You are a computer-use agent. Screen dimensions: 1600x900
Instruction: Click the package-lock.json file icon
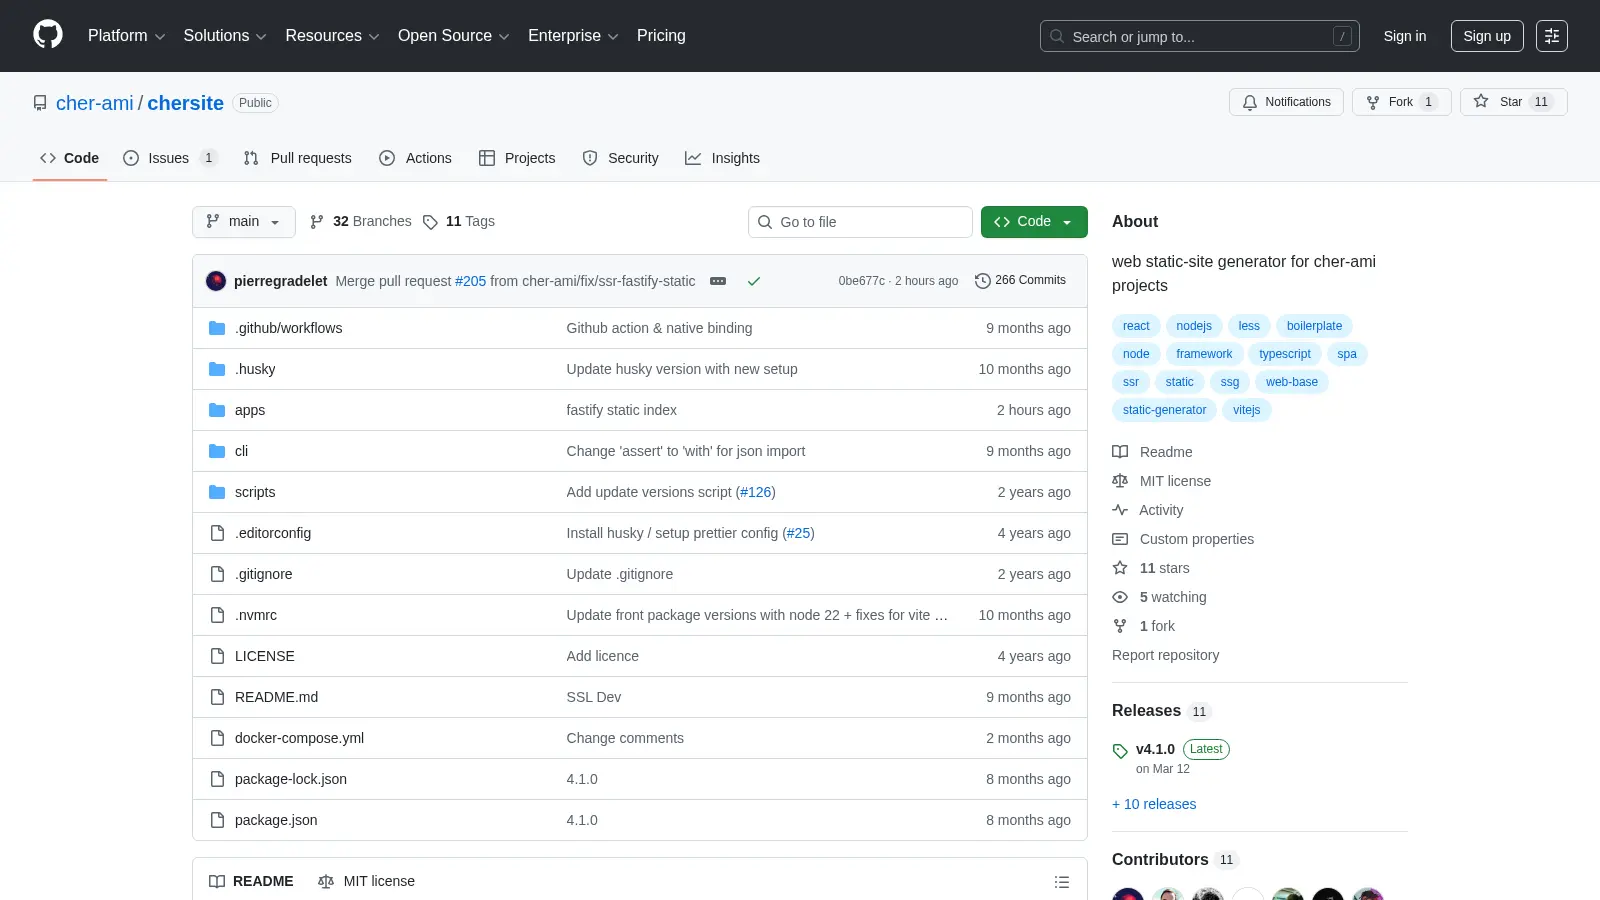[217, 779]
